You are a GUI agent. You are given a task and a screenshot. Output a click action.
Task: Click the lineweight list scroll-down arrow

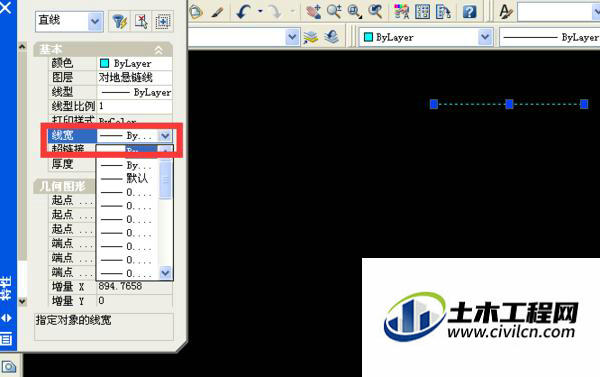click(165, 273)
